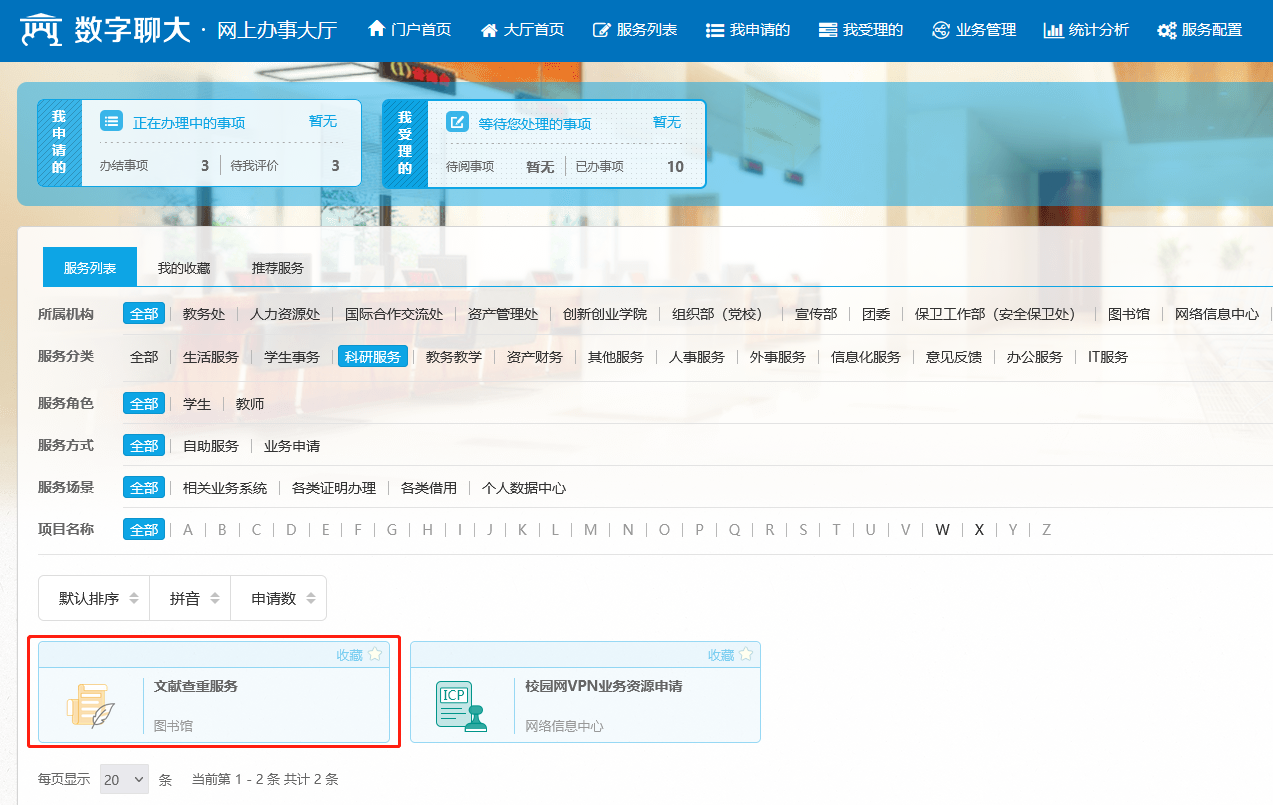Select 自助服务 under 服务方式 filter

[x=211, y=446]
